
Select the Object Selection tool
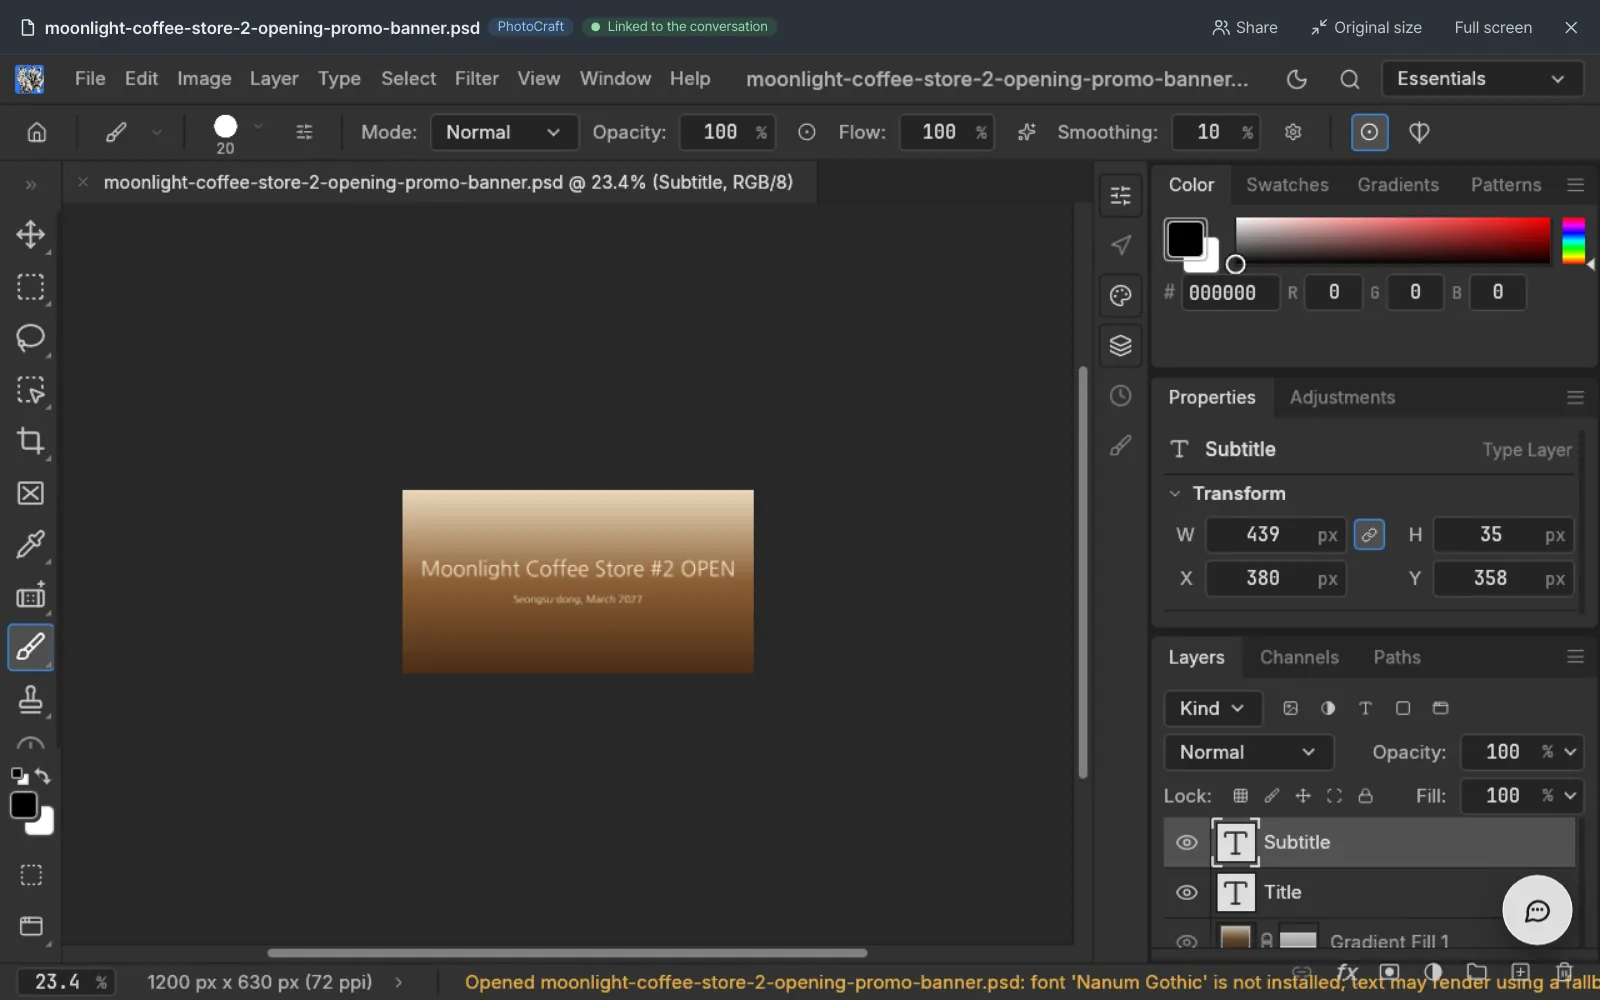31,390
